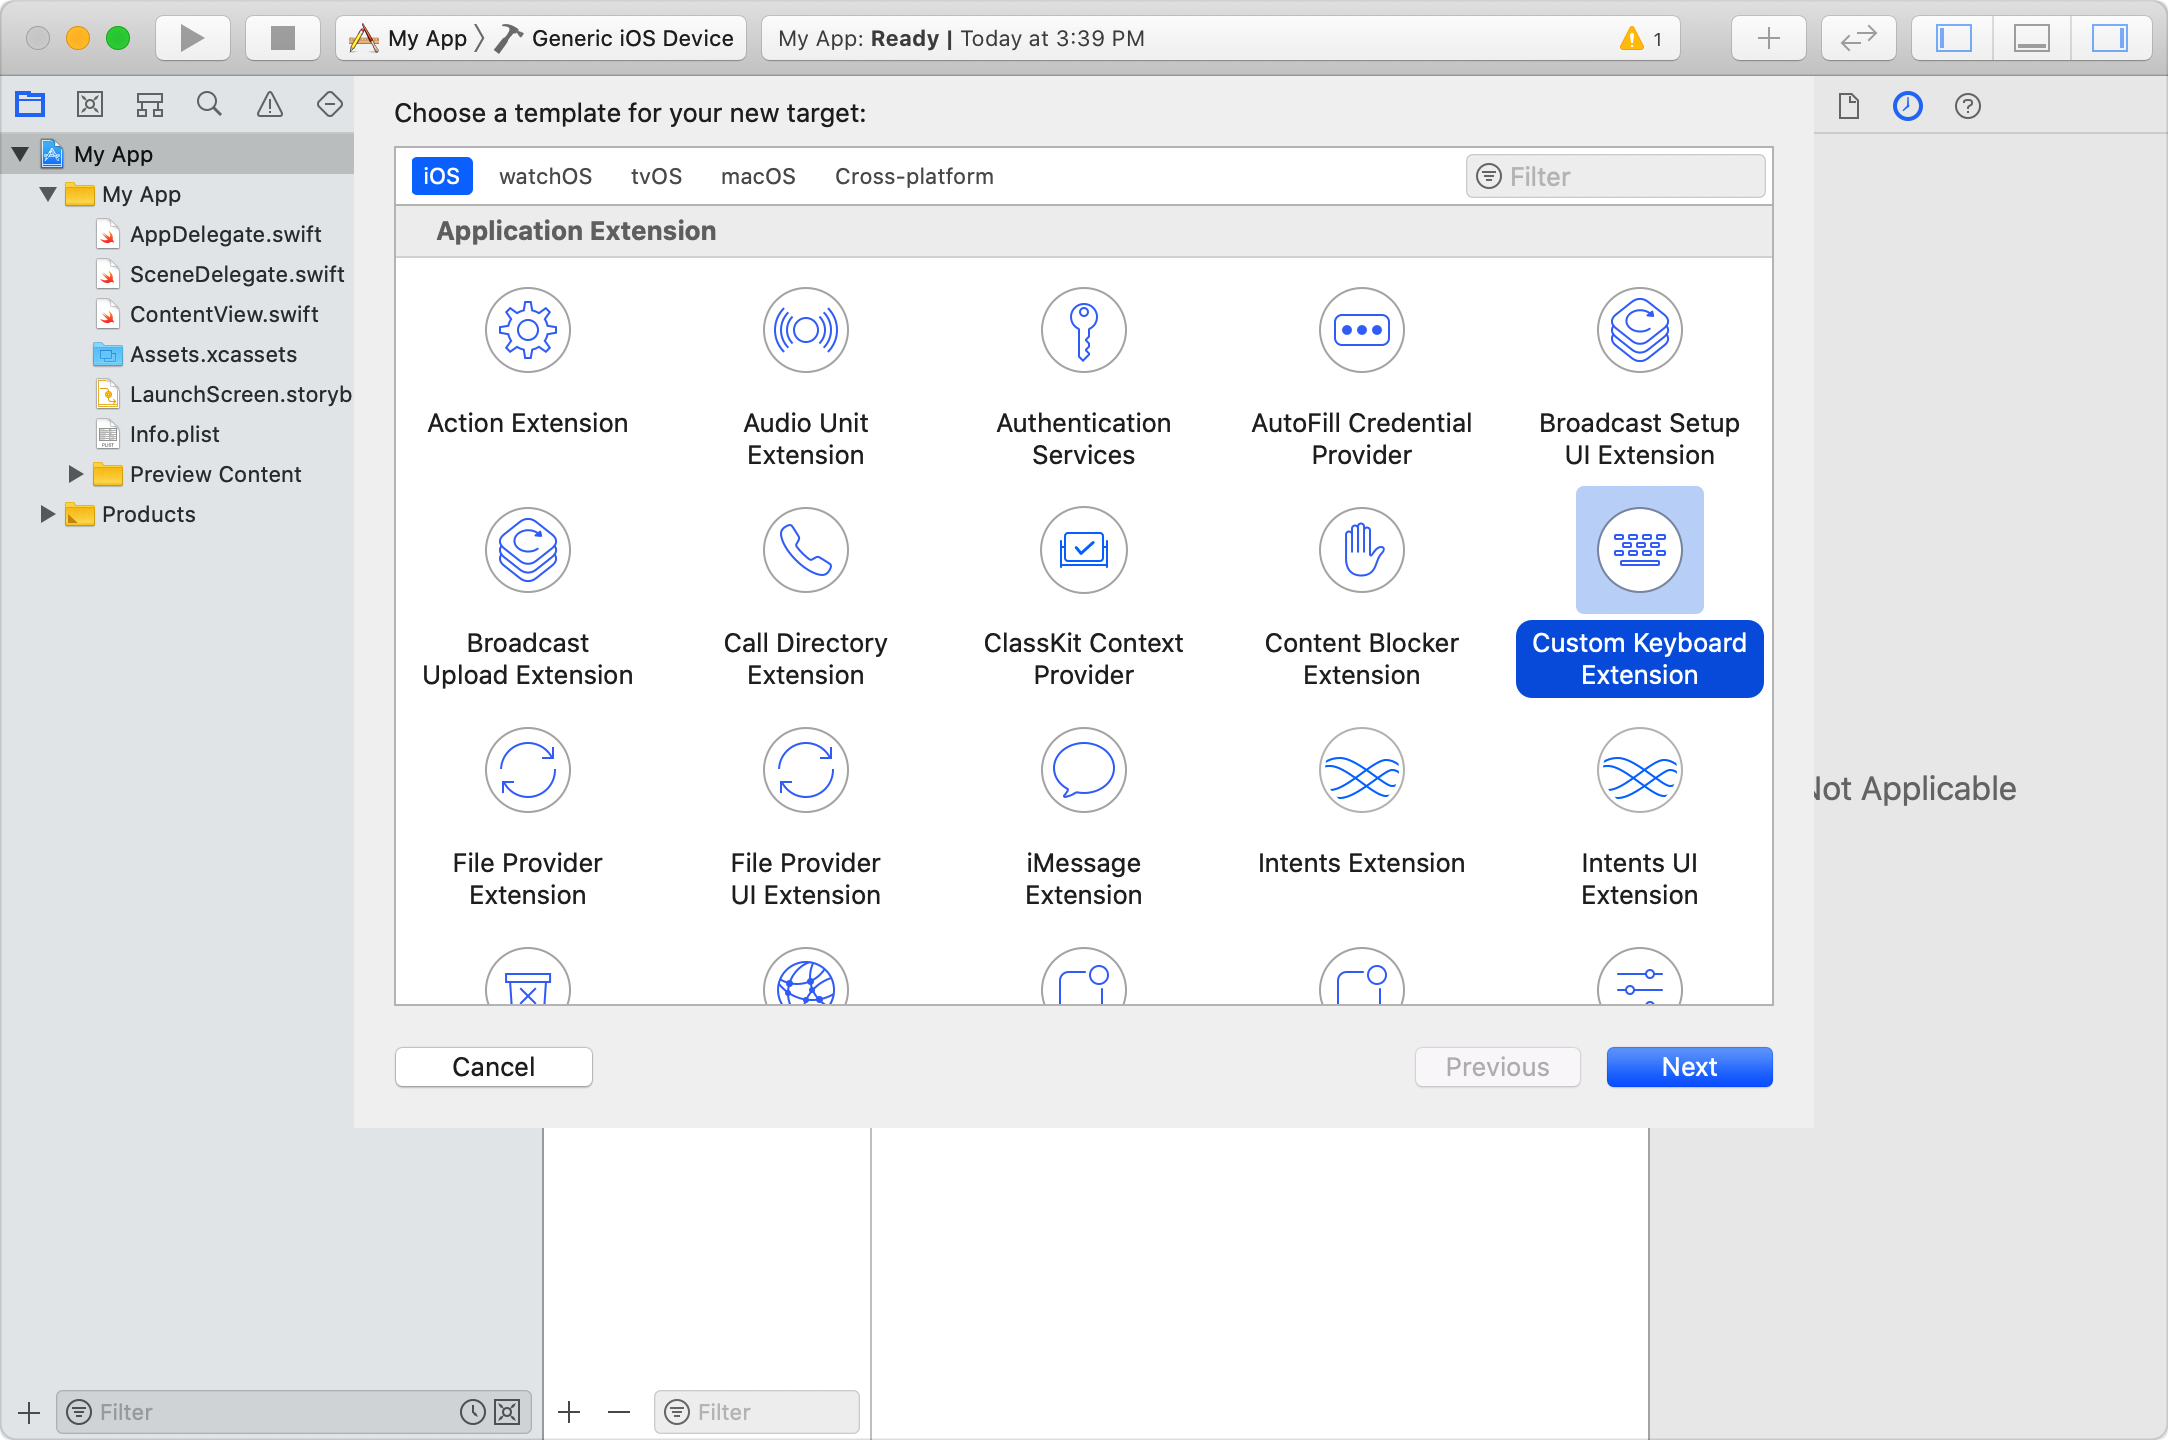The image size is (2168, 1440).
Task: Select the iMessage Extension icon
Action: 1083,771
